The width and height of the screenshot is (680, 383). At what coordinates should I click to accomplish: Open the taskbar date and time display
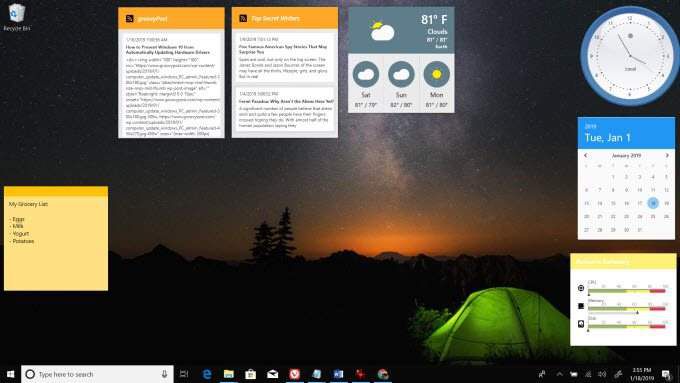click(642, 374)
